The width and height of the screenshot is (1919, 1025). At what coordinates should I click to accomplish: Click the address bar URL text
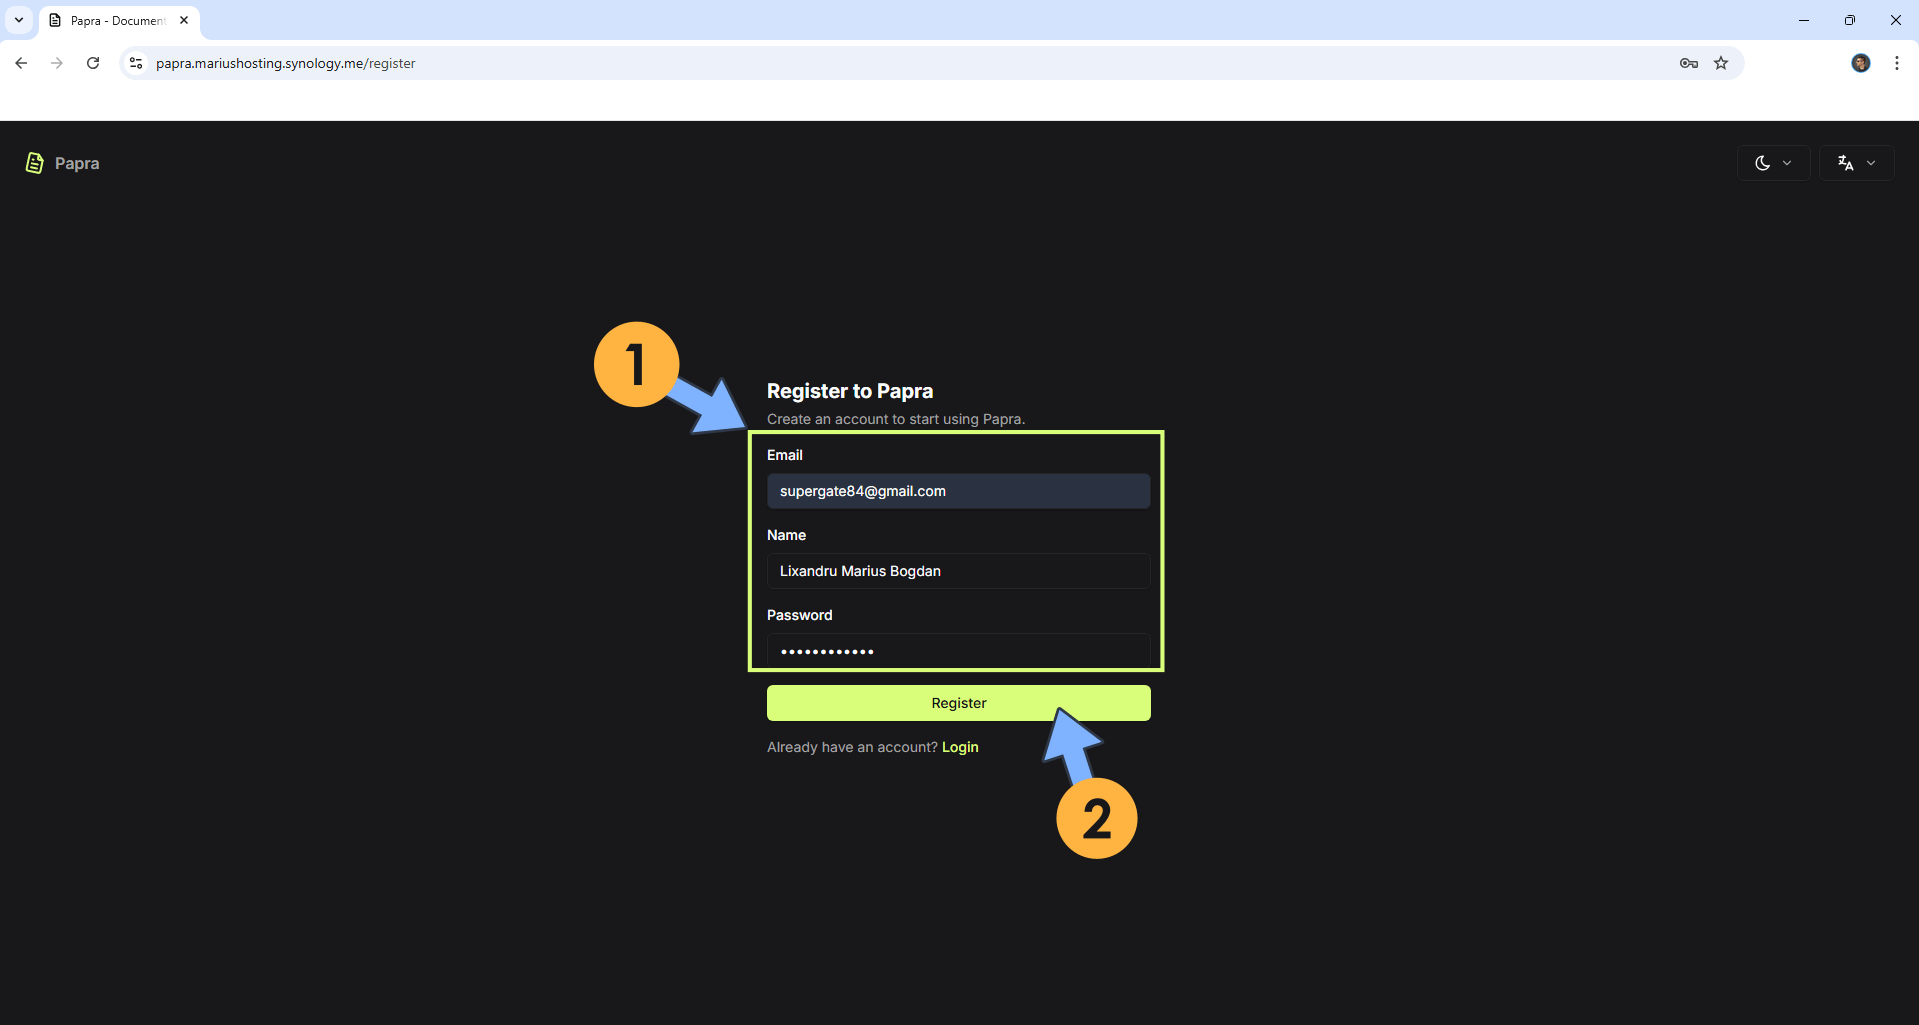285,63
